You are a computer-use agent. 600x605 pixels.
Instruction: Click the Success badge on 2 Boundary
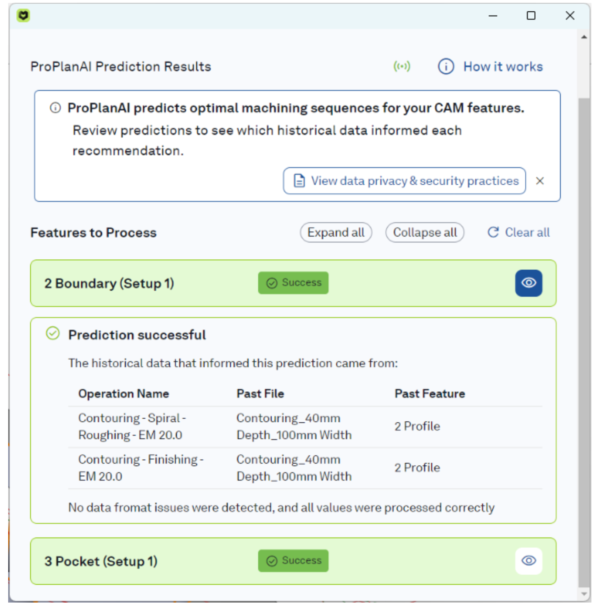pos(293,283)
